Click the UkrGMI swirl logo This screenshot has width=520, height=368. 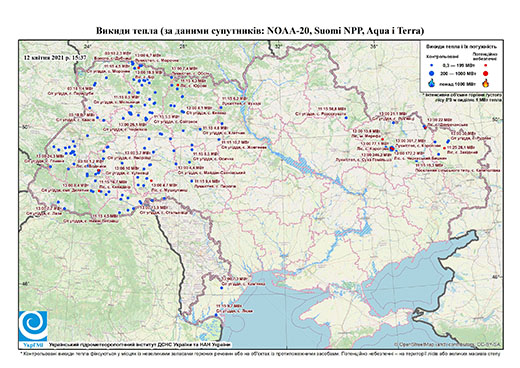point(33,327)
